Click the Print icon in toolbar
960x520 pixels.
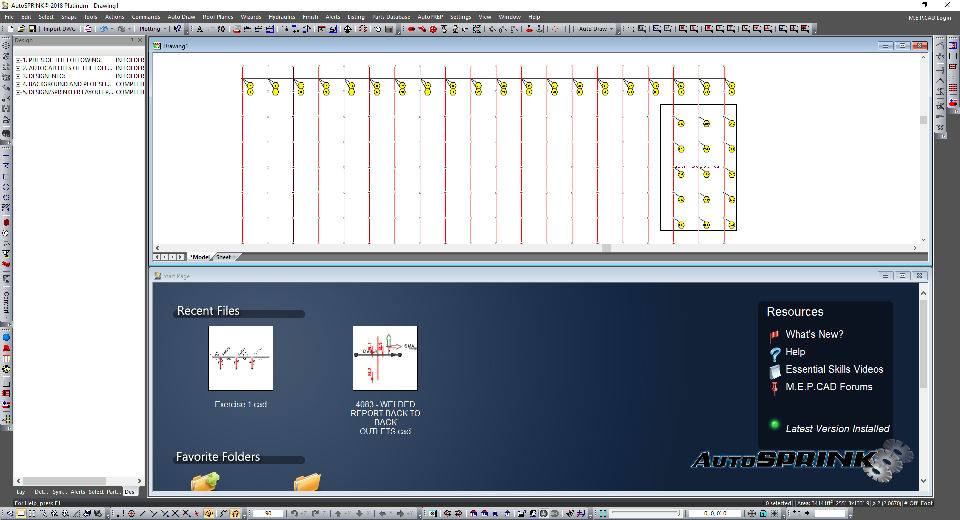tap(88, 29)
